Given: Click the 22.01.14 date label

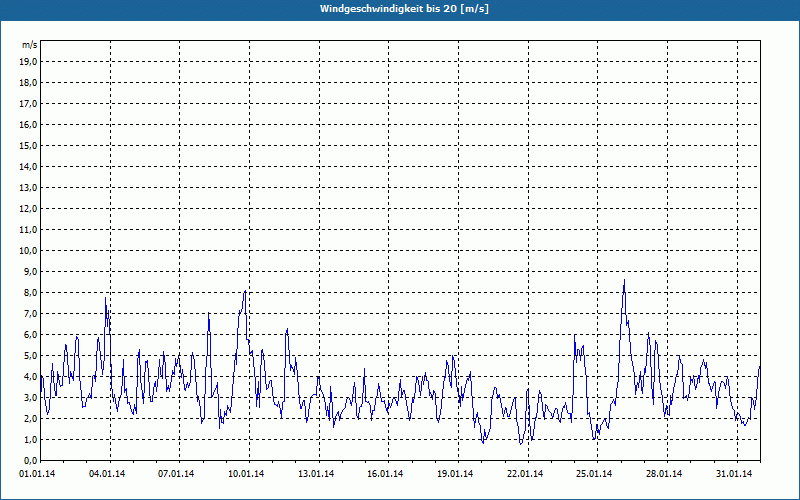Looking at the screenshot, I should tap(525, 474).
